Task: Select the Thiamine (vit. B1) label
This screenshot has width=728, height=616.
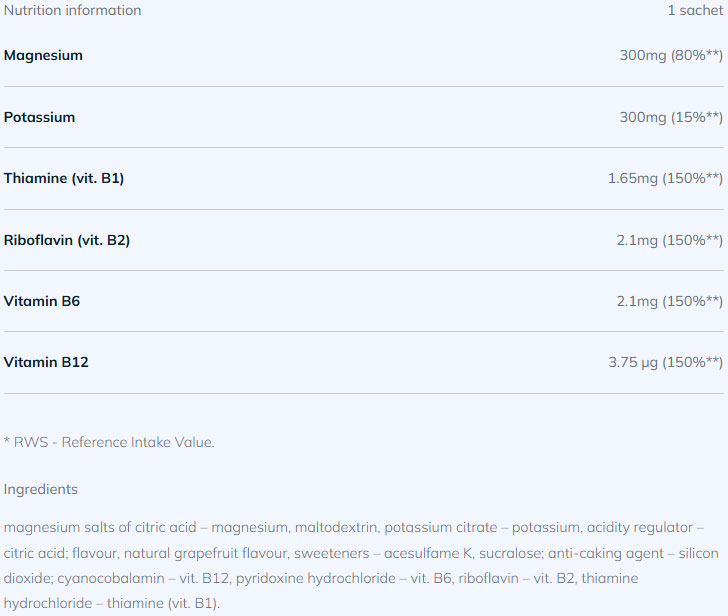Action: tap(64, 179)
